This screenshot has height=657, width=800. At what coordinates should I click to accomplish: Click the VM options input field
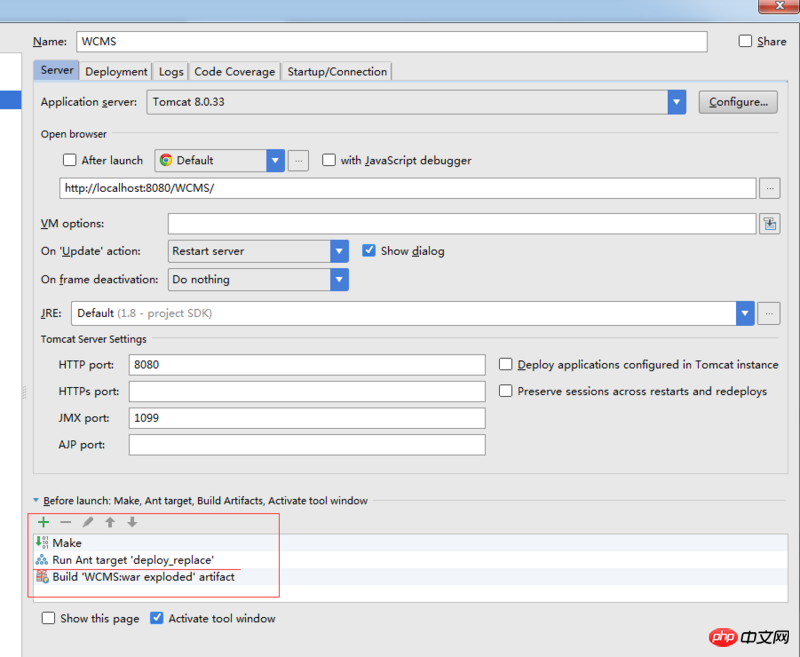coord(462,223)
